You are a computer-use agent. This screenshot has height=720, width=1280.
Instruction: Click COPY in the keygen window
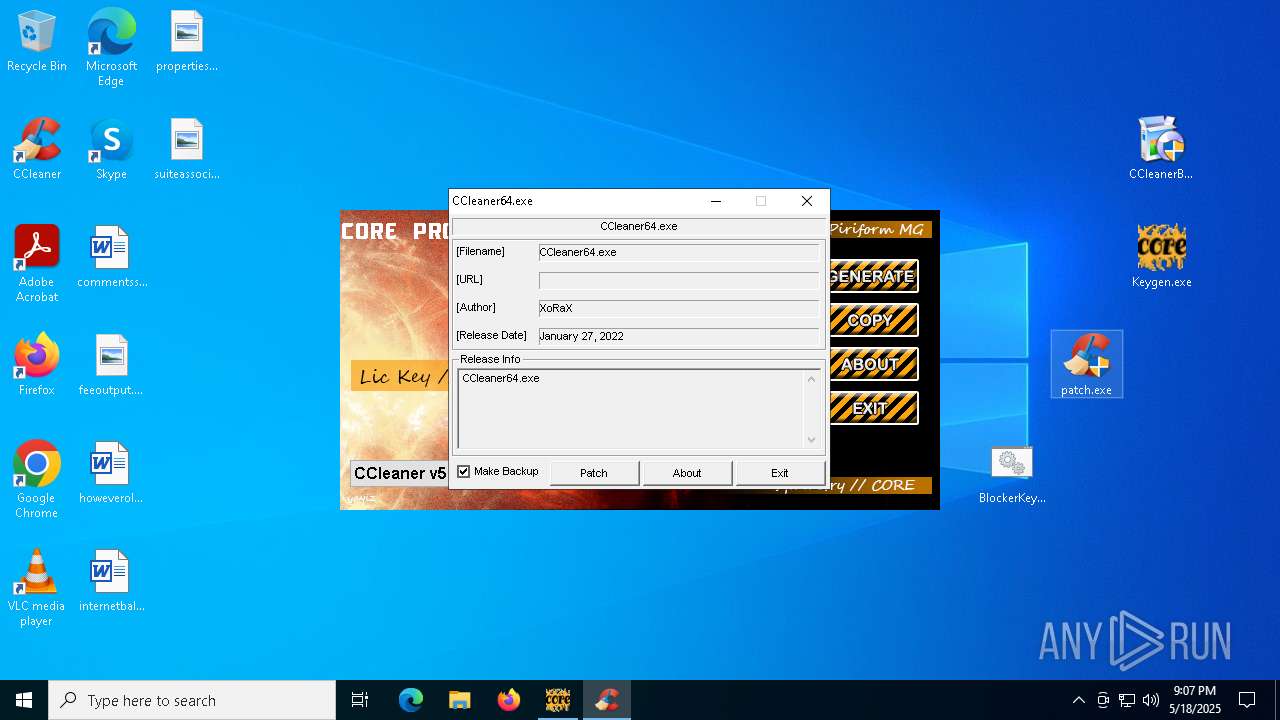(872, 320)
